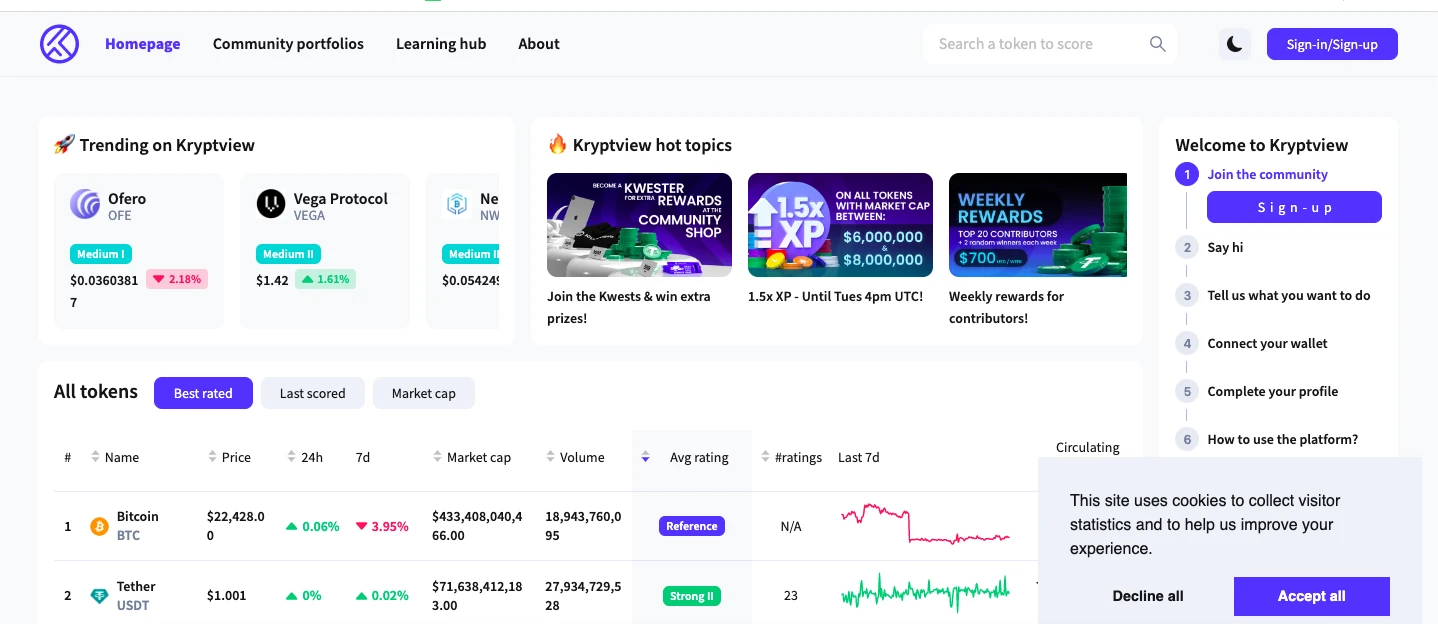Open the Weekly Rewards banner
Screen dimensions: 1438x624
pyautogui.click(x=1038, y=225)
